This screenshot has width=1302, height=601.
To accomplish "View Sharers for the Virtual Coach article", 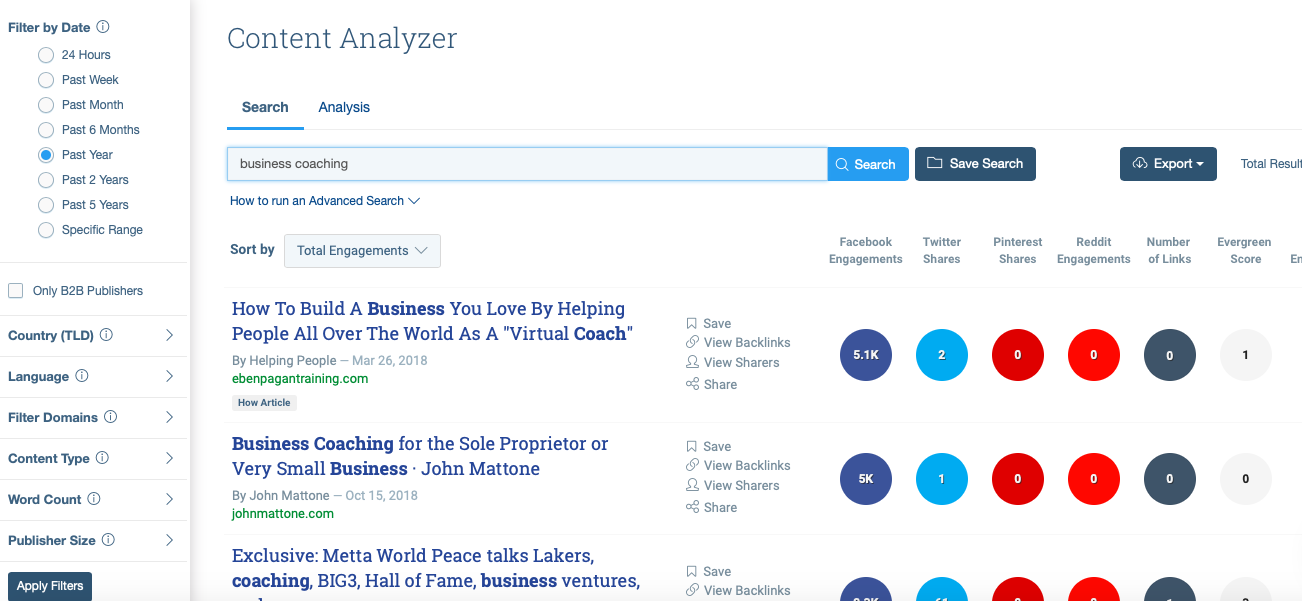I will [733, 362].
